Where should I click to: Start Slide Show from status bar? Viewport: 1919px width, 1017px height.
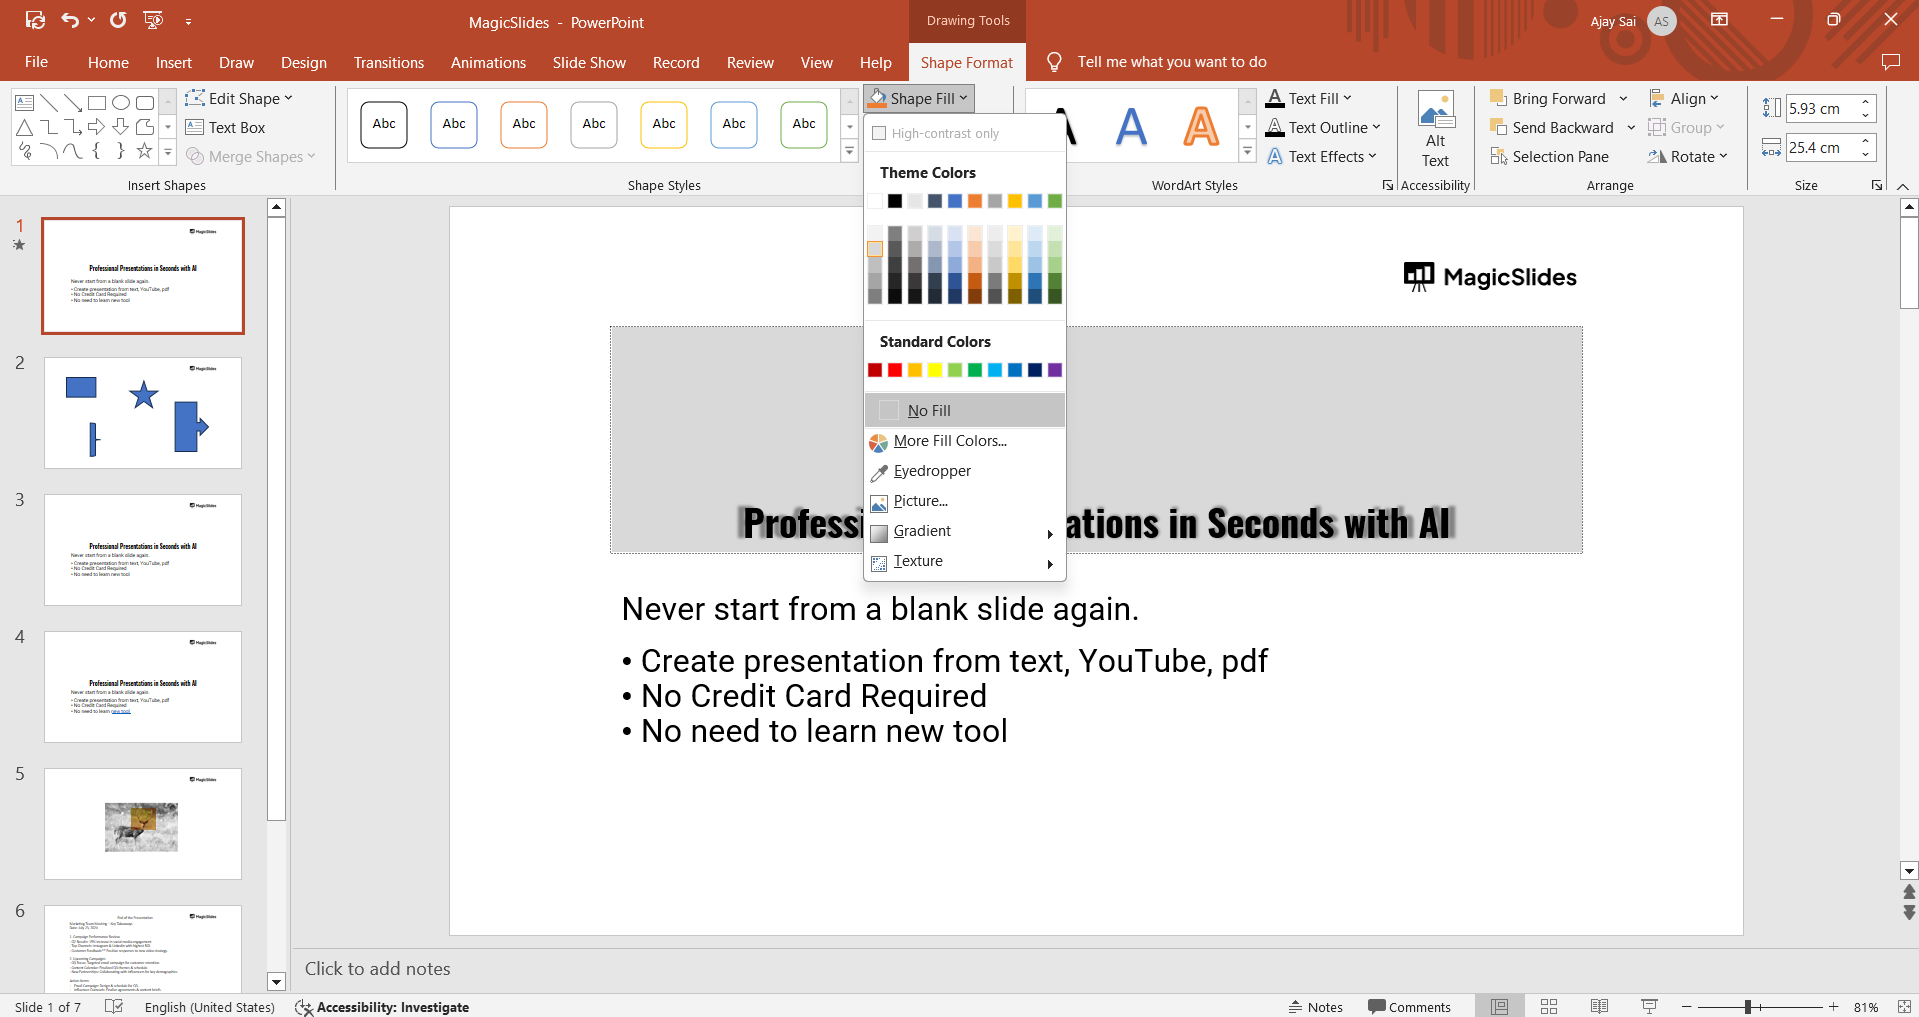coord(1649,1006)
